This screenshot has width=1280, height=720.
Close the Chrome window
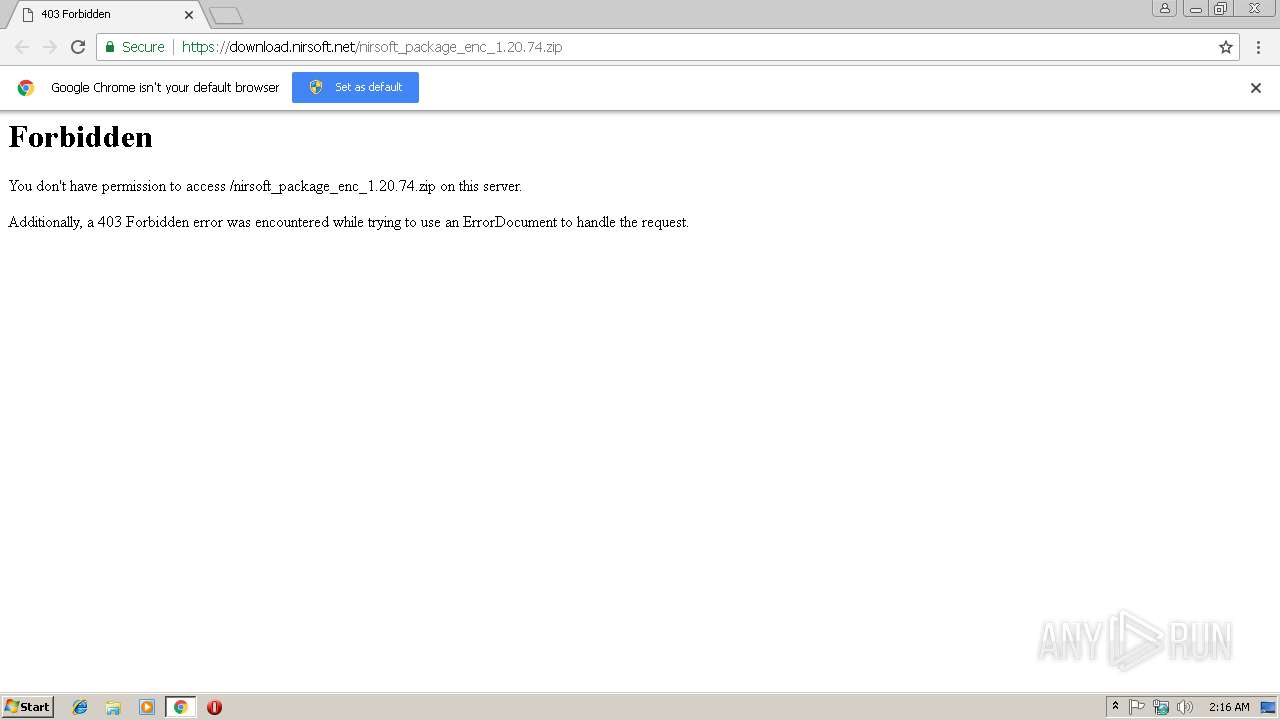click(x=1254, y=8)
